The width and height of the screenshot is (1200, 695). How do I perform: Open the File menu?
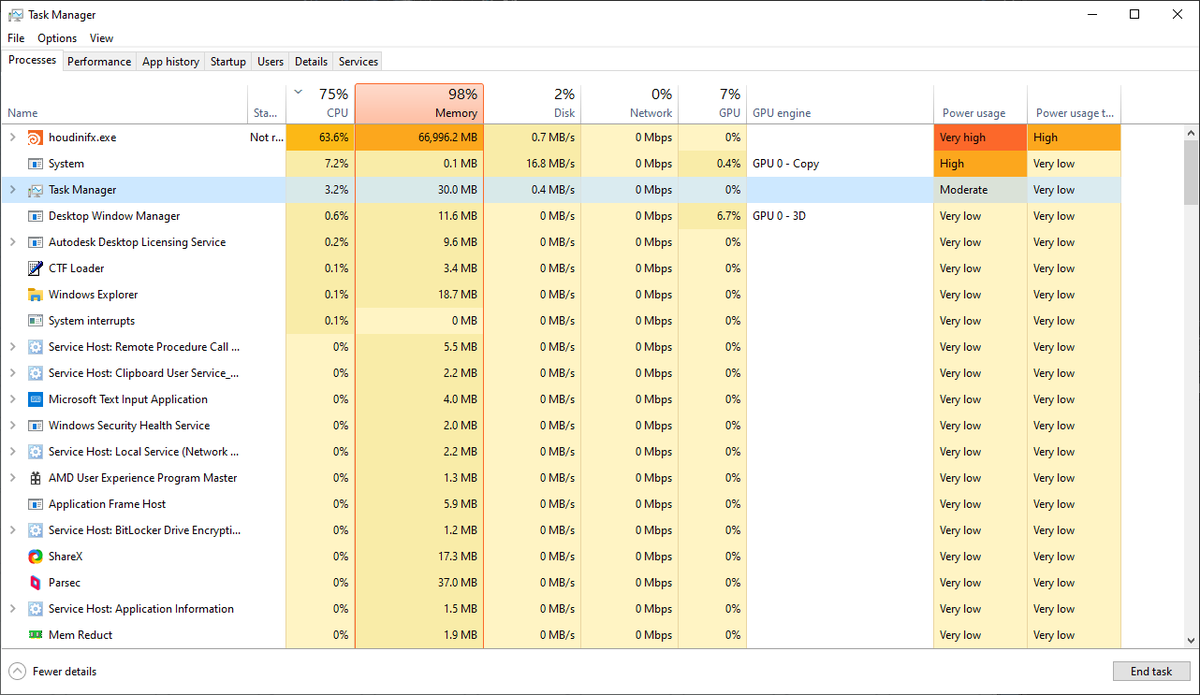[16, 38]
